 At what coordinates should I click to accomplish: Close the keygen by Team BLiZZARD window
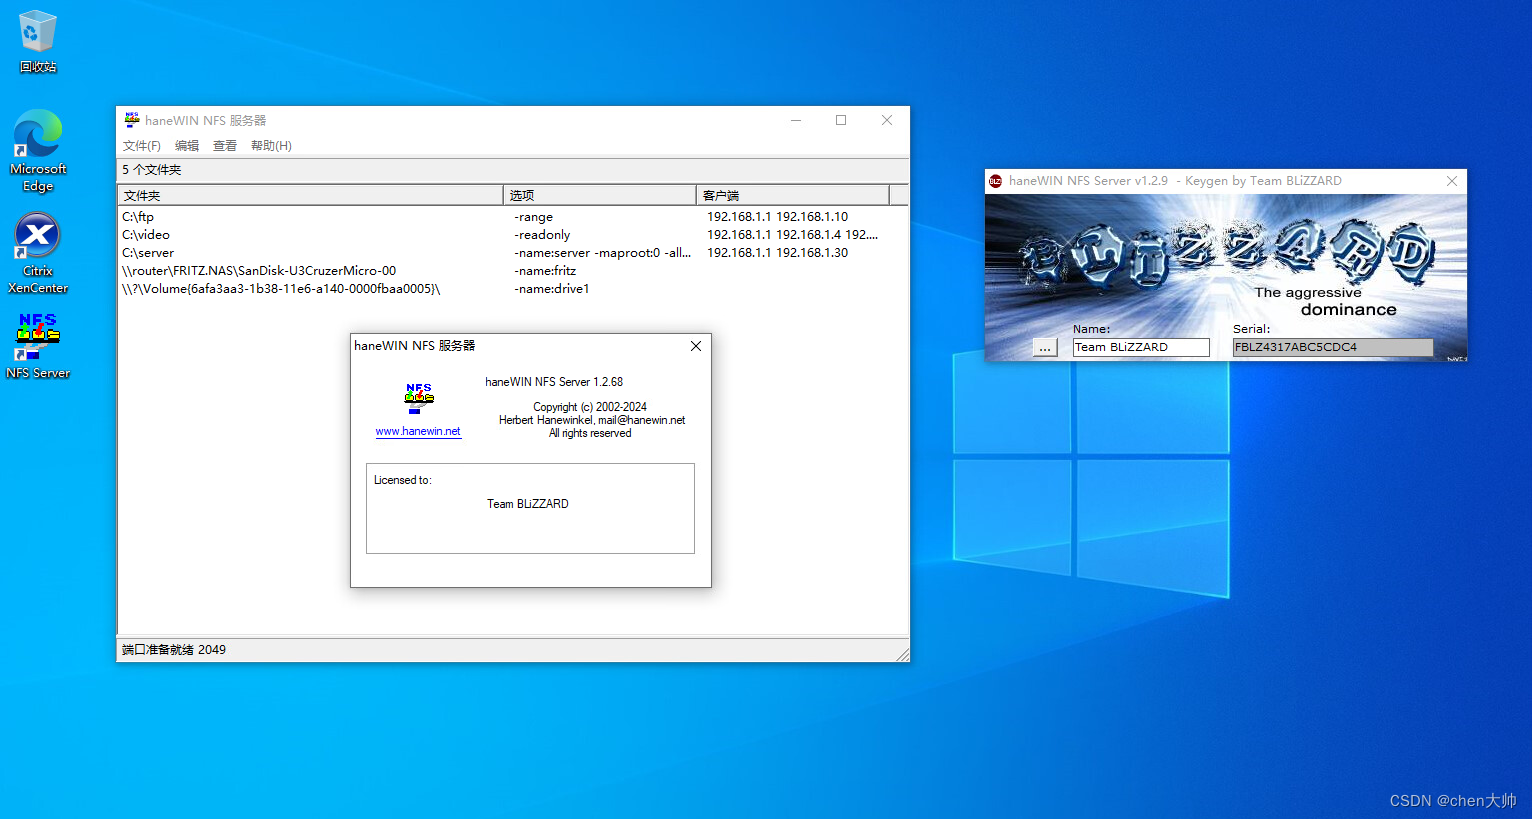(x=1452, y=181)
